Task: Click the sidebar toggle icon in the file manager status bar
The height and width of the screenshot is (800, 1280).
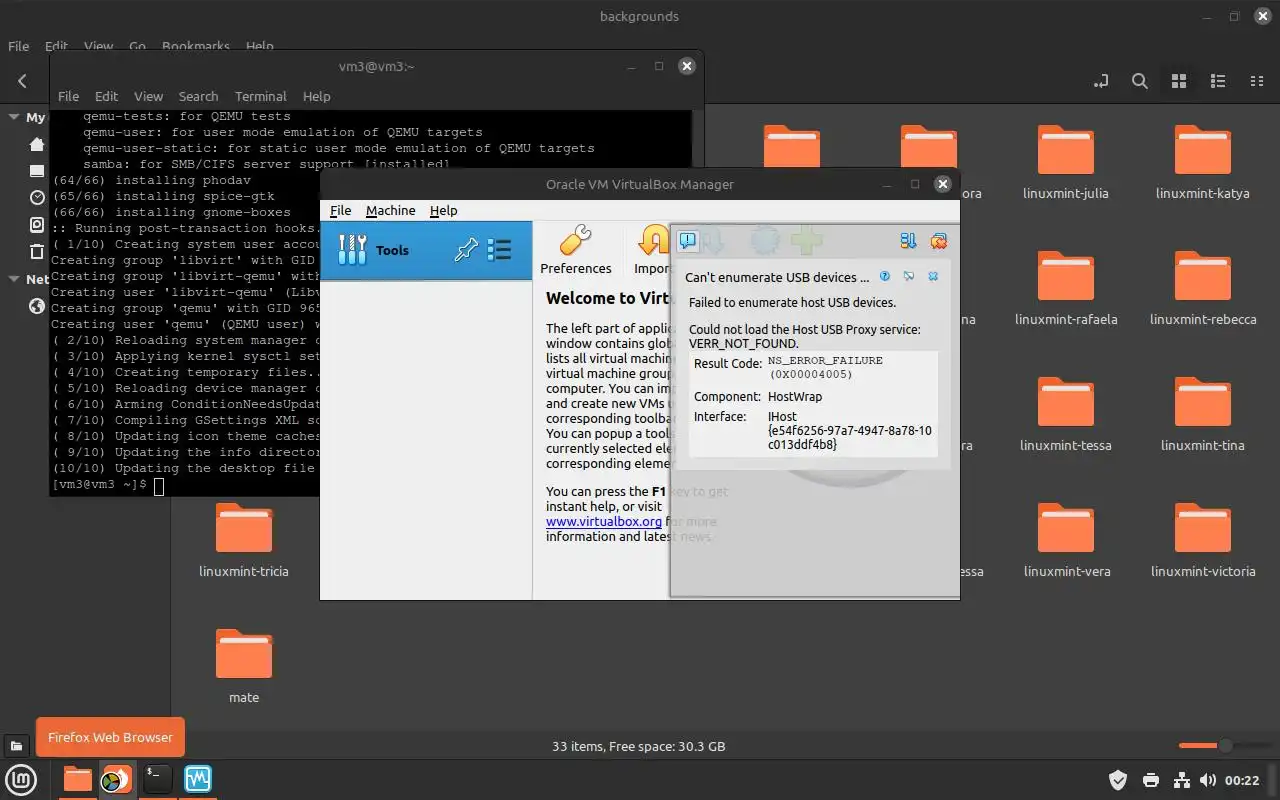Action: [16, 746]
